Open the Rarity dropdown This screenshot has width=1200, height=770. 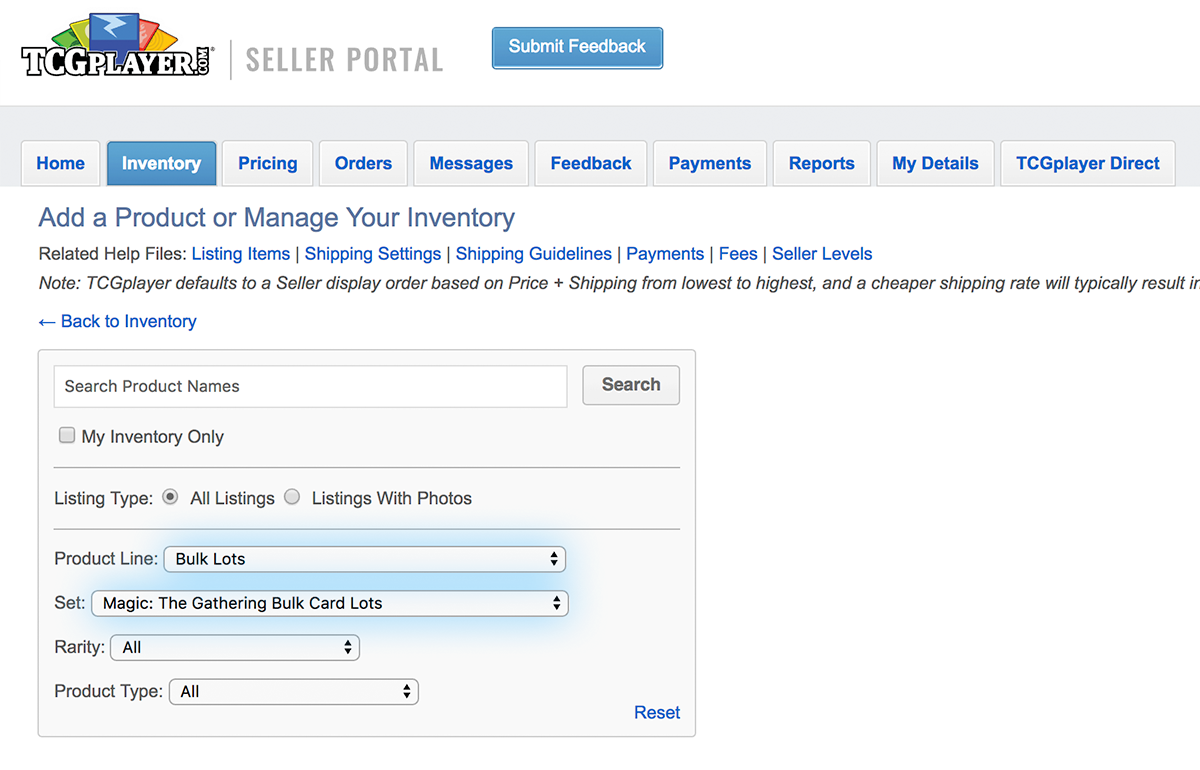coord(235,647)
